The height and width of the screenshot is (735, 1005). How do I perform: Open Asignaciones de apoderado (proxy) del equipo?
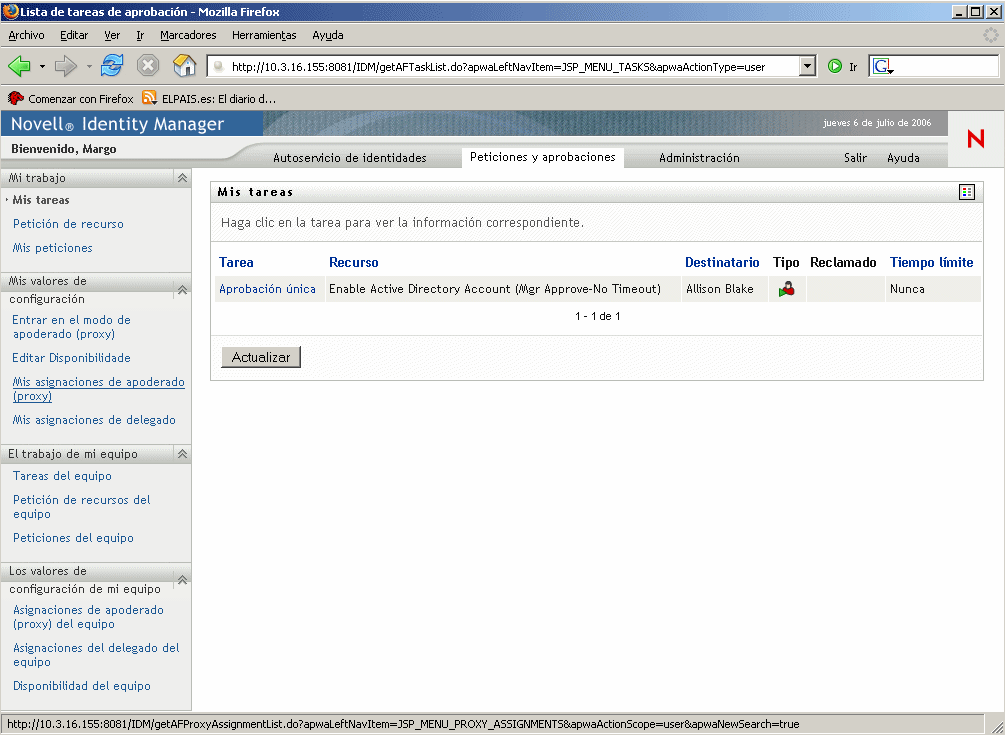(x=88, y=617)
